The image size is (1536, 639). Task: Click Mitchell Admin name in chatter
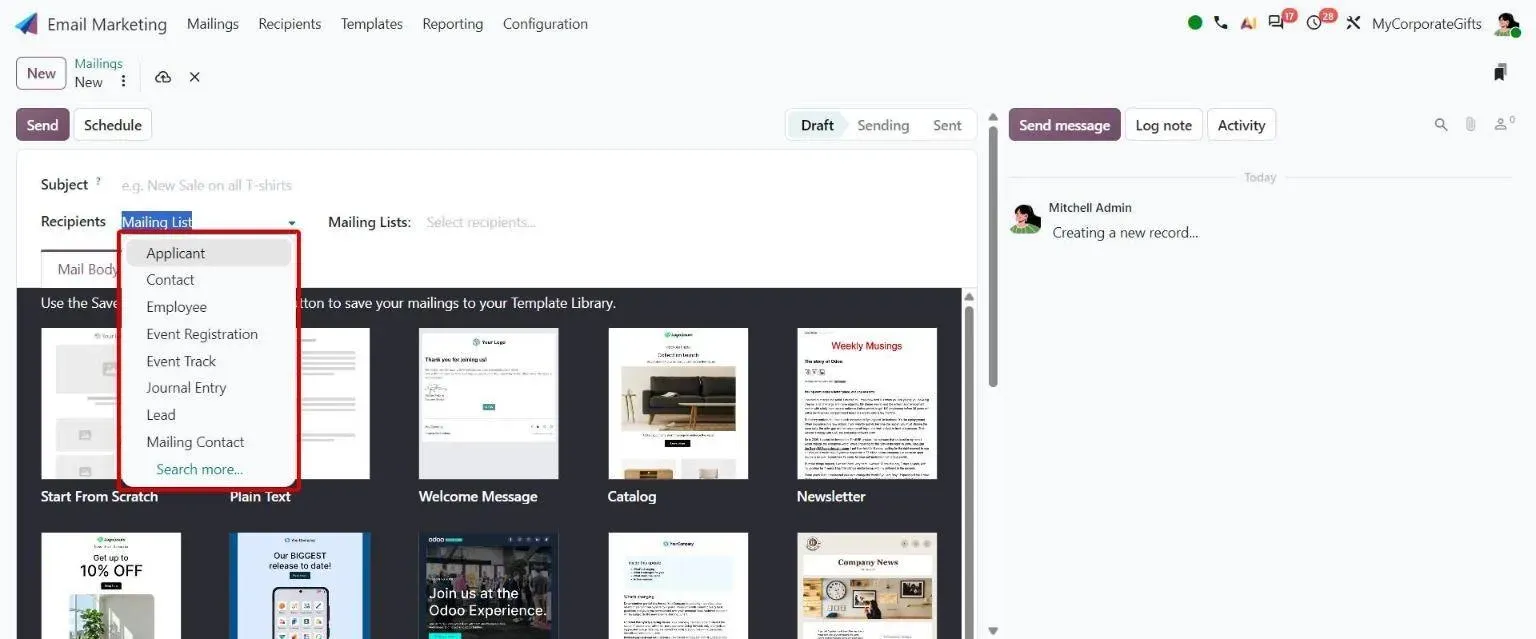coord(1090,207)
